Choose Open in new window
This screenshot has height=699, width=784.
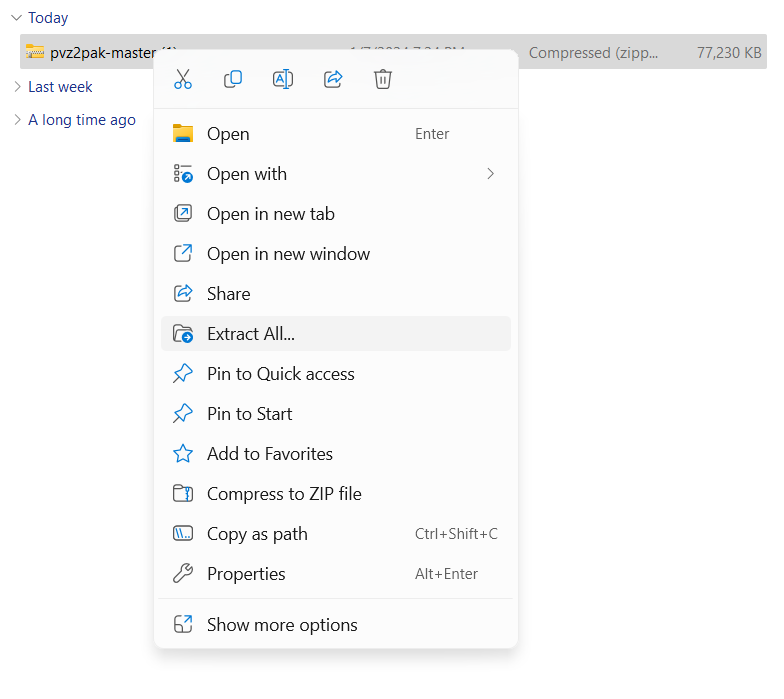(x=288, y=254)
